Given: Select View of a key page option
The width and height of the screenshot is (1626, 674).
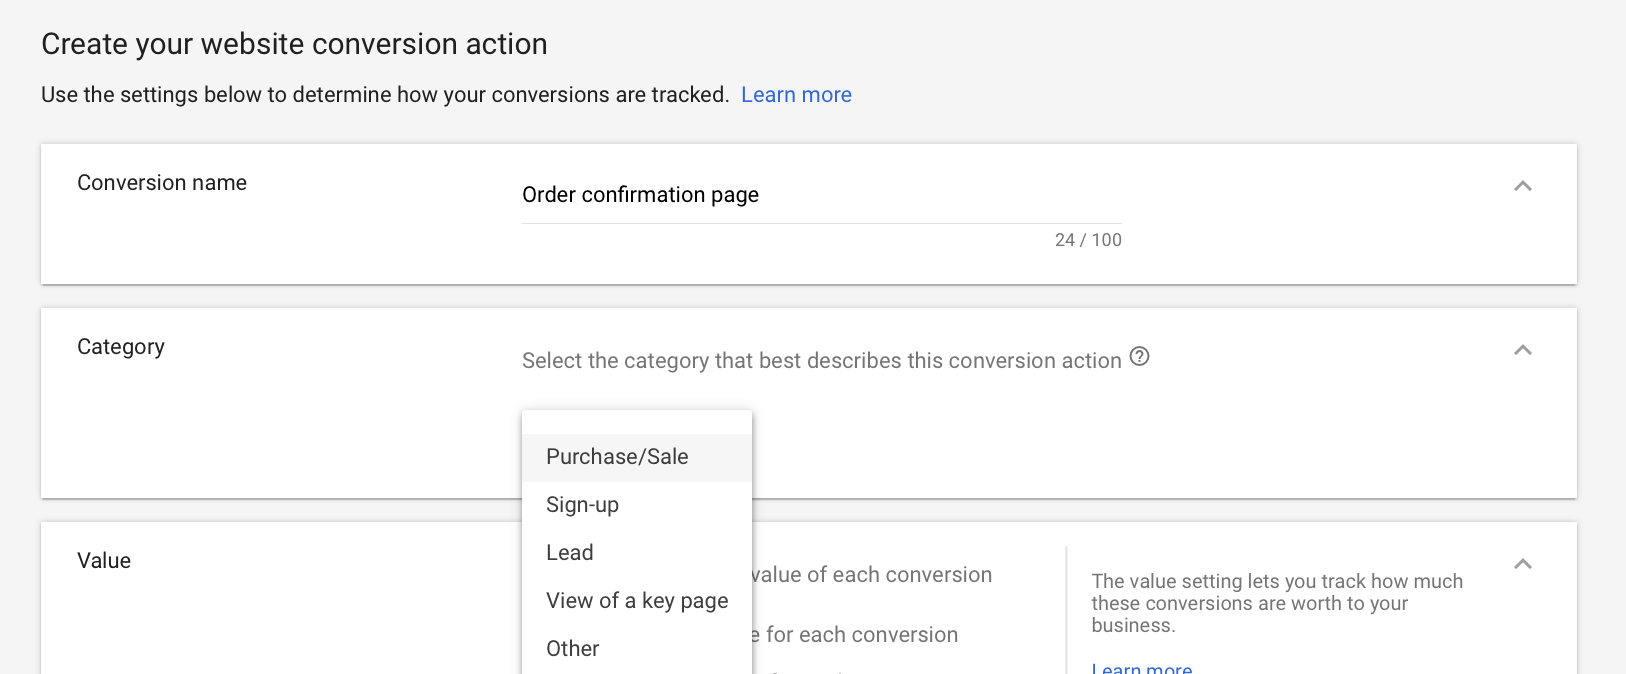Looking at the screenshot, I should point(637,601).
